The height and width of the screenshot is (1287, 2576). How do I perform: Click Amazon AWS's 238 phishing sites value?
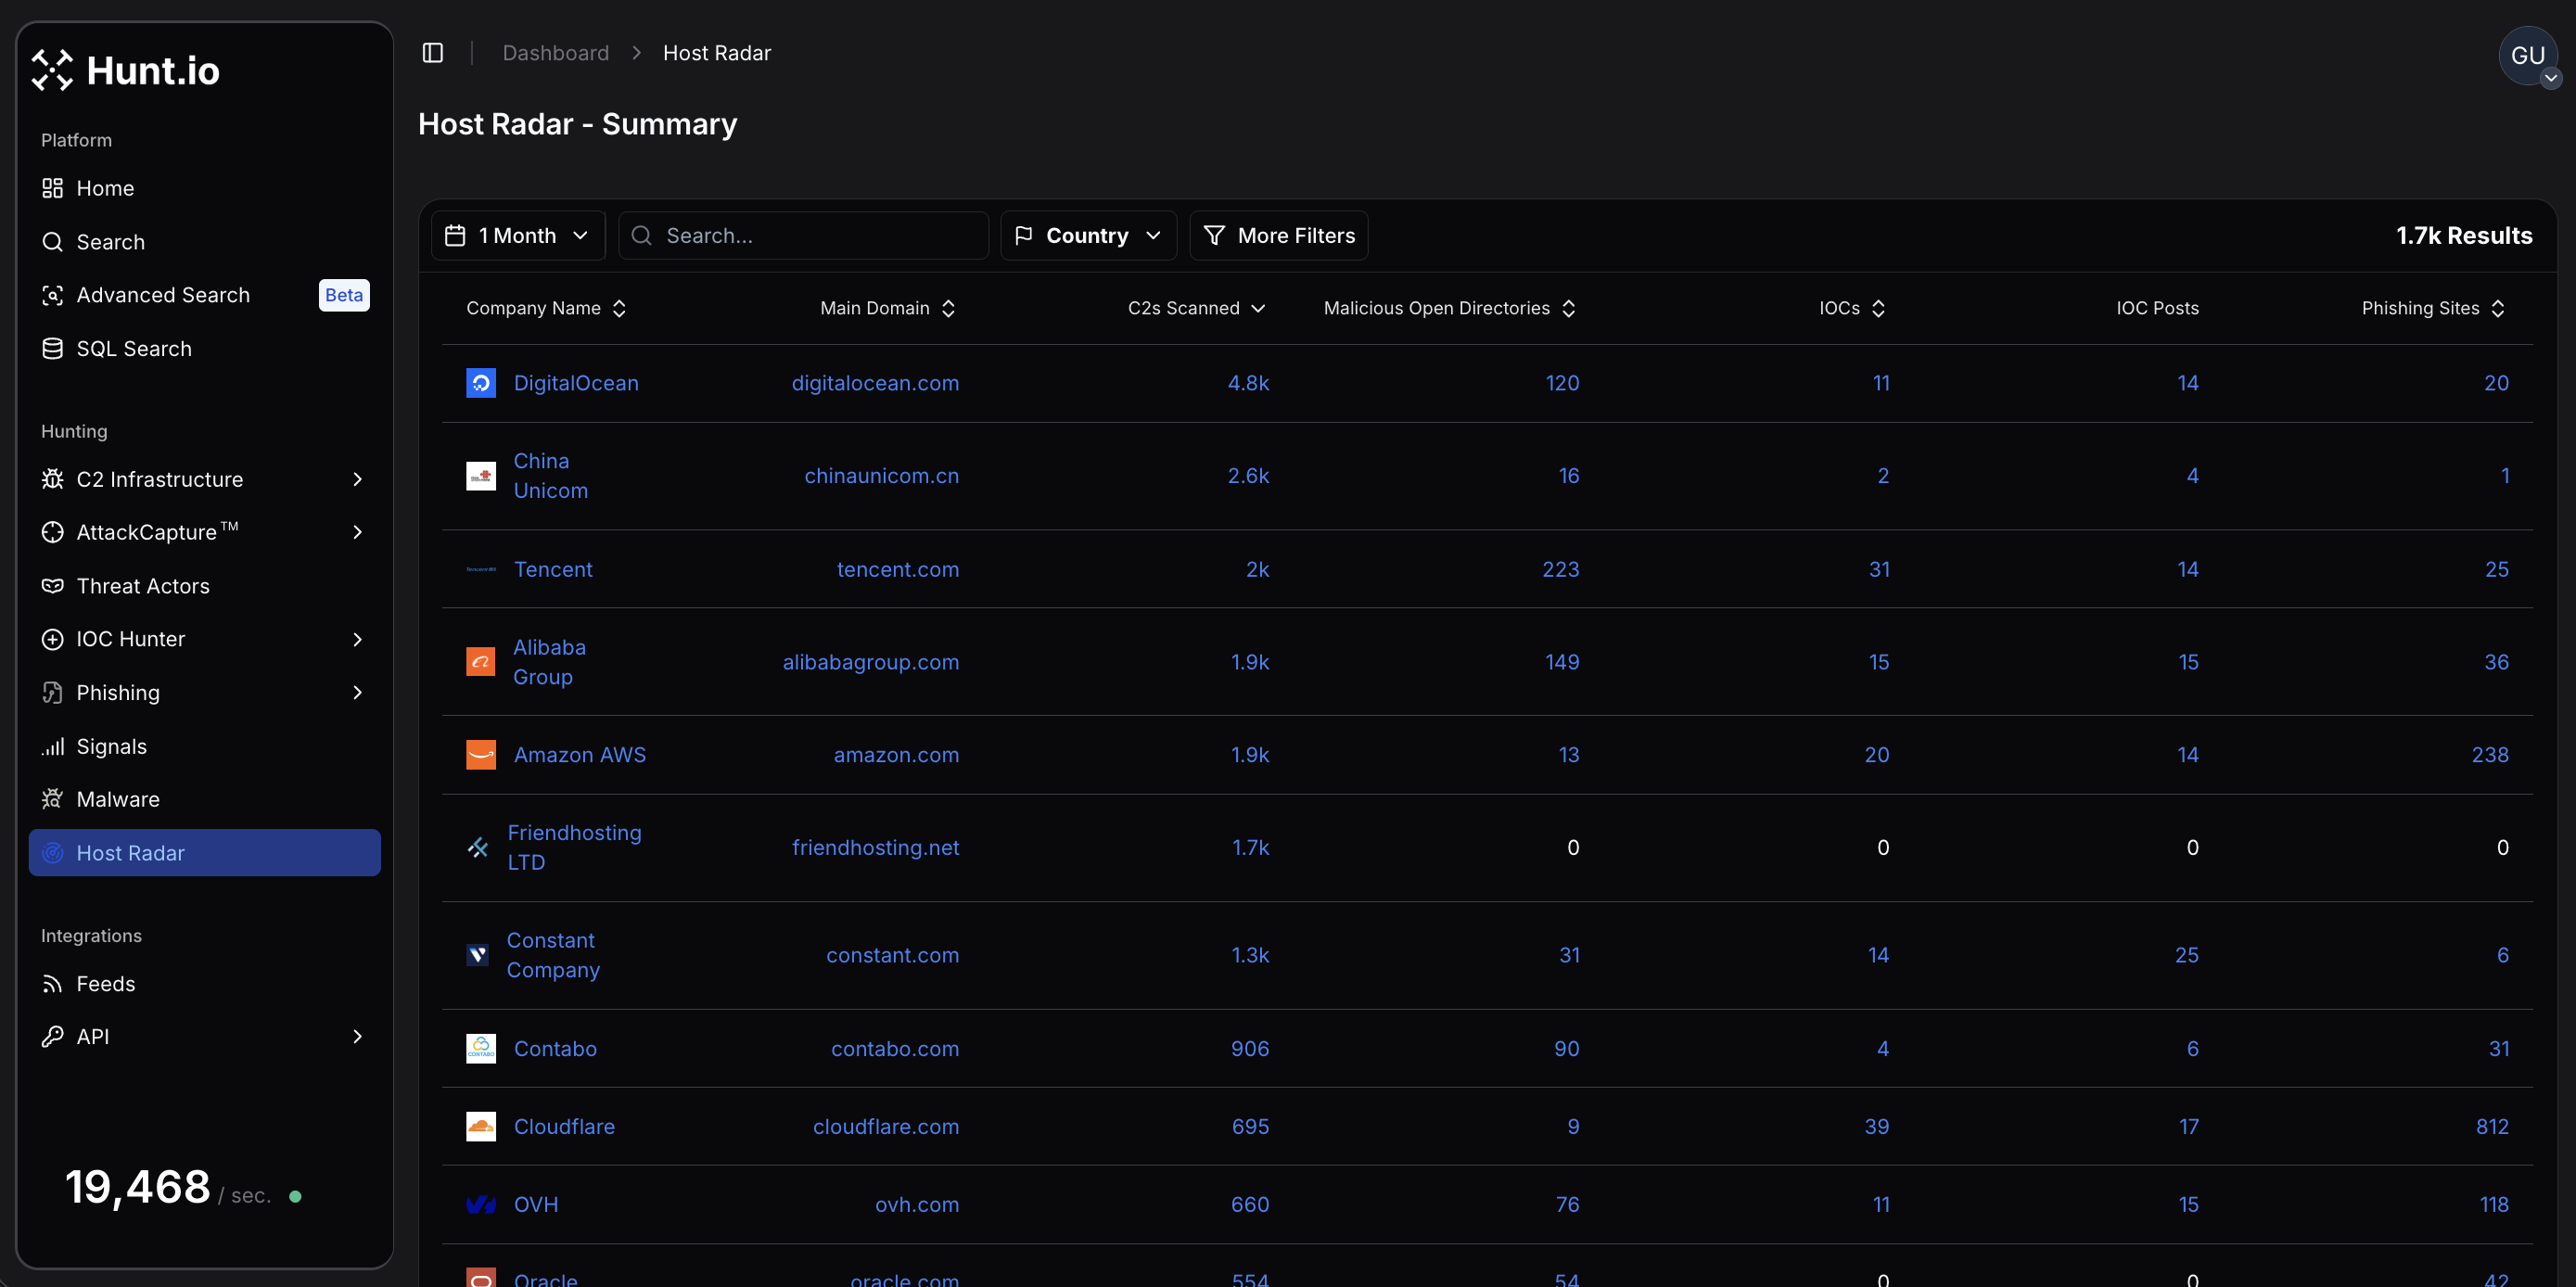click(2490, 755)
